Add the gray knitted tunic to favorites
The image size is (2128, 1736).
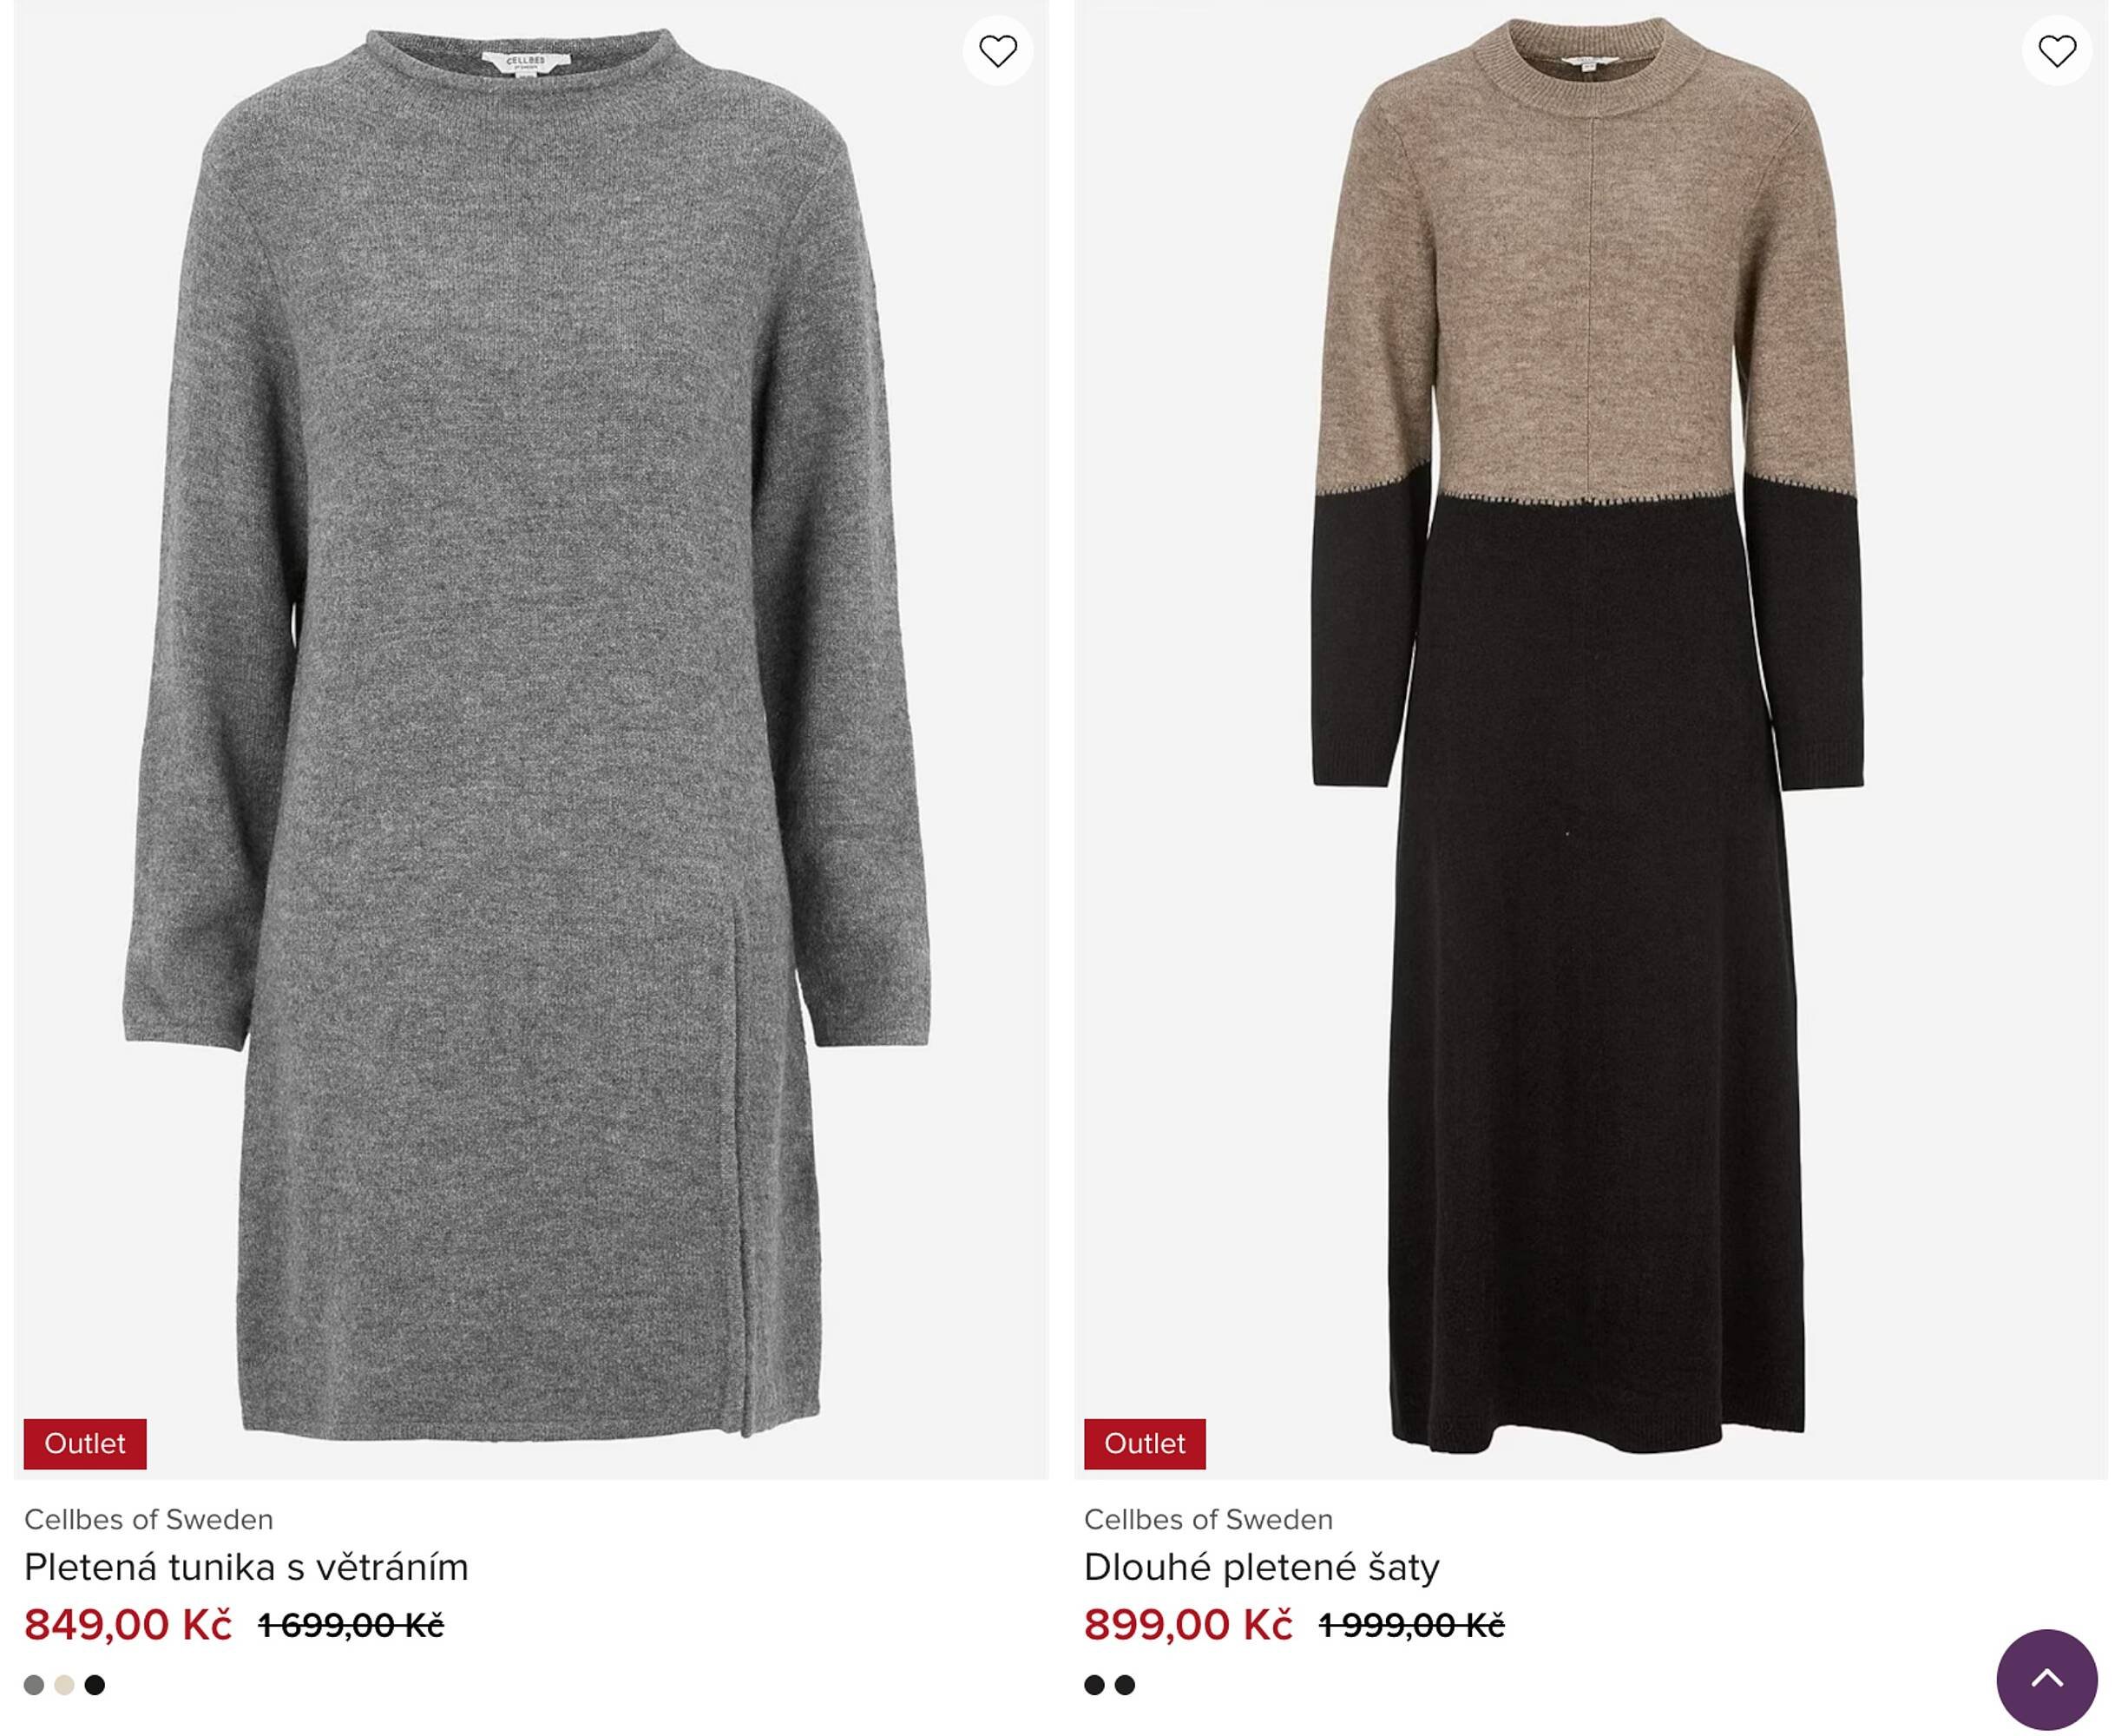(997, 51)
